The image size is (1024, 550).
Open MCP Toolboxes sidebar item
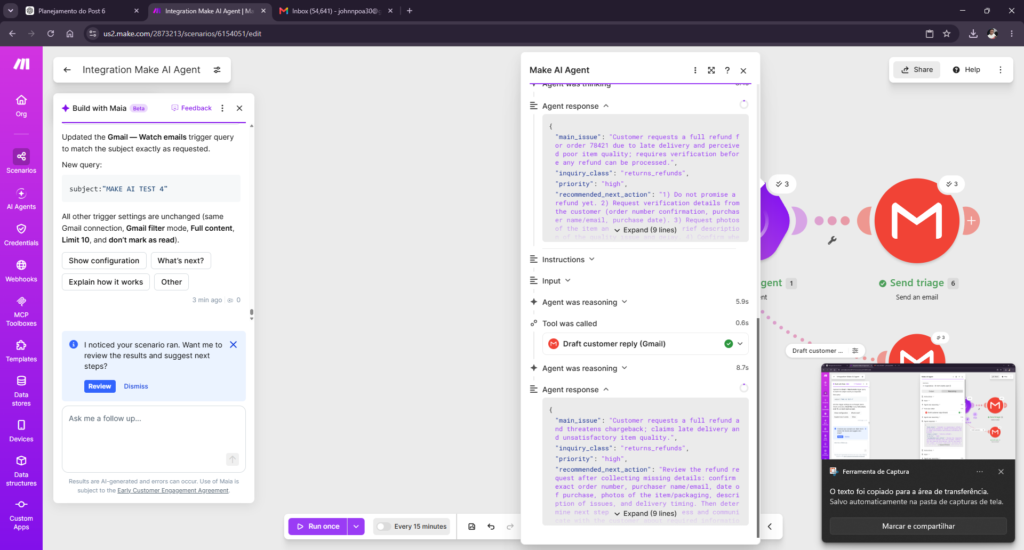pos(21,310)
